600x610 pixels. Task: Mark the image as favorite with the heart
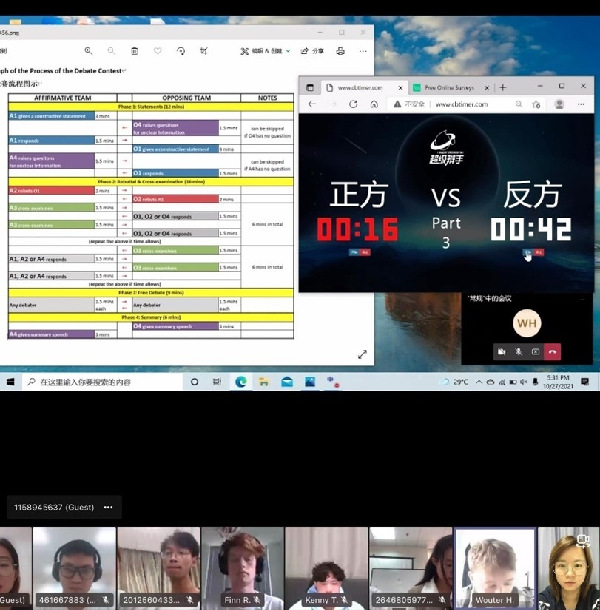pyautogui.click(x=157, y=50)
